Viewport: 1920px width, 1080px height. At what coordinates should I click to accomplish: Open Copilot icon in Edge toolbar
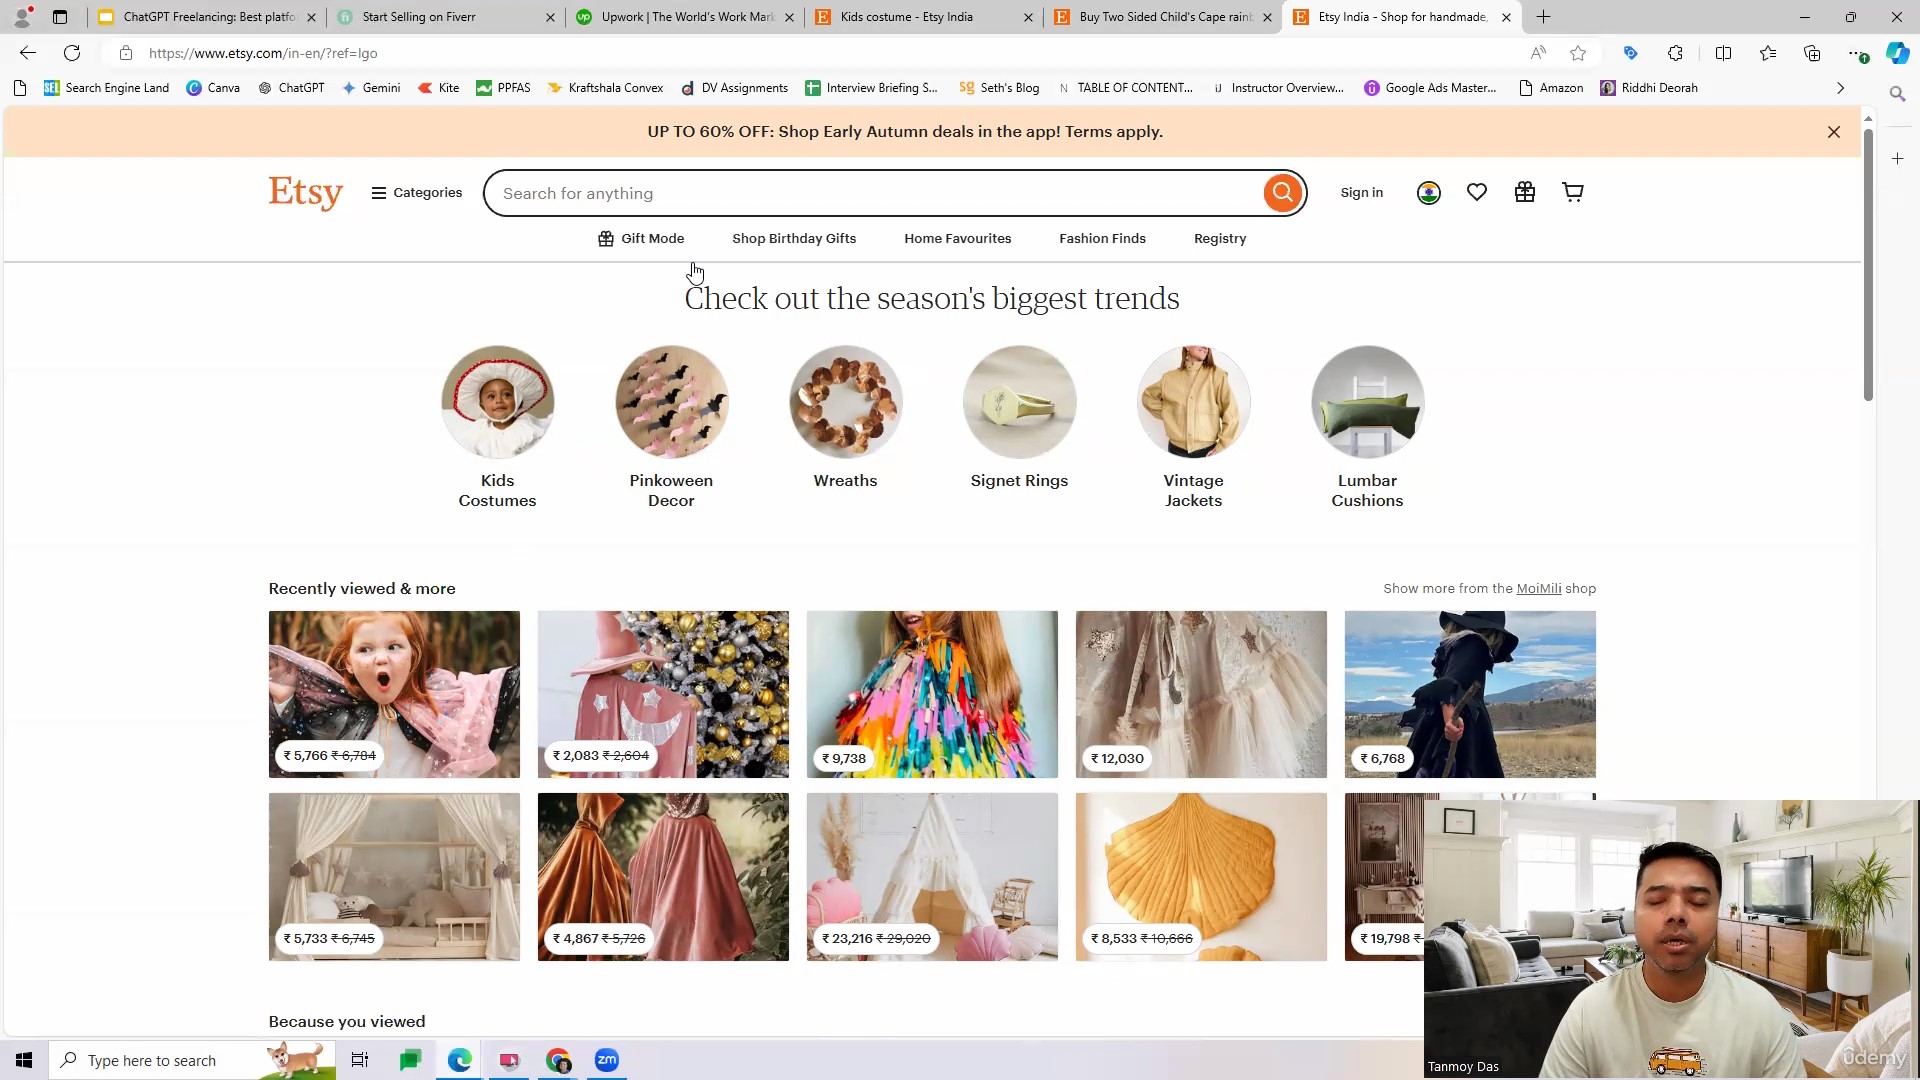pyautogui.click(x=1897, y=53)
